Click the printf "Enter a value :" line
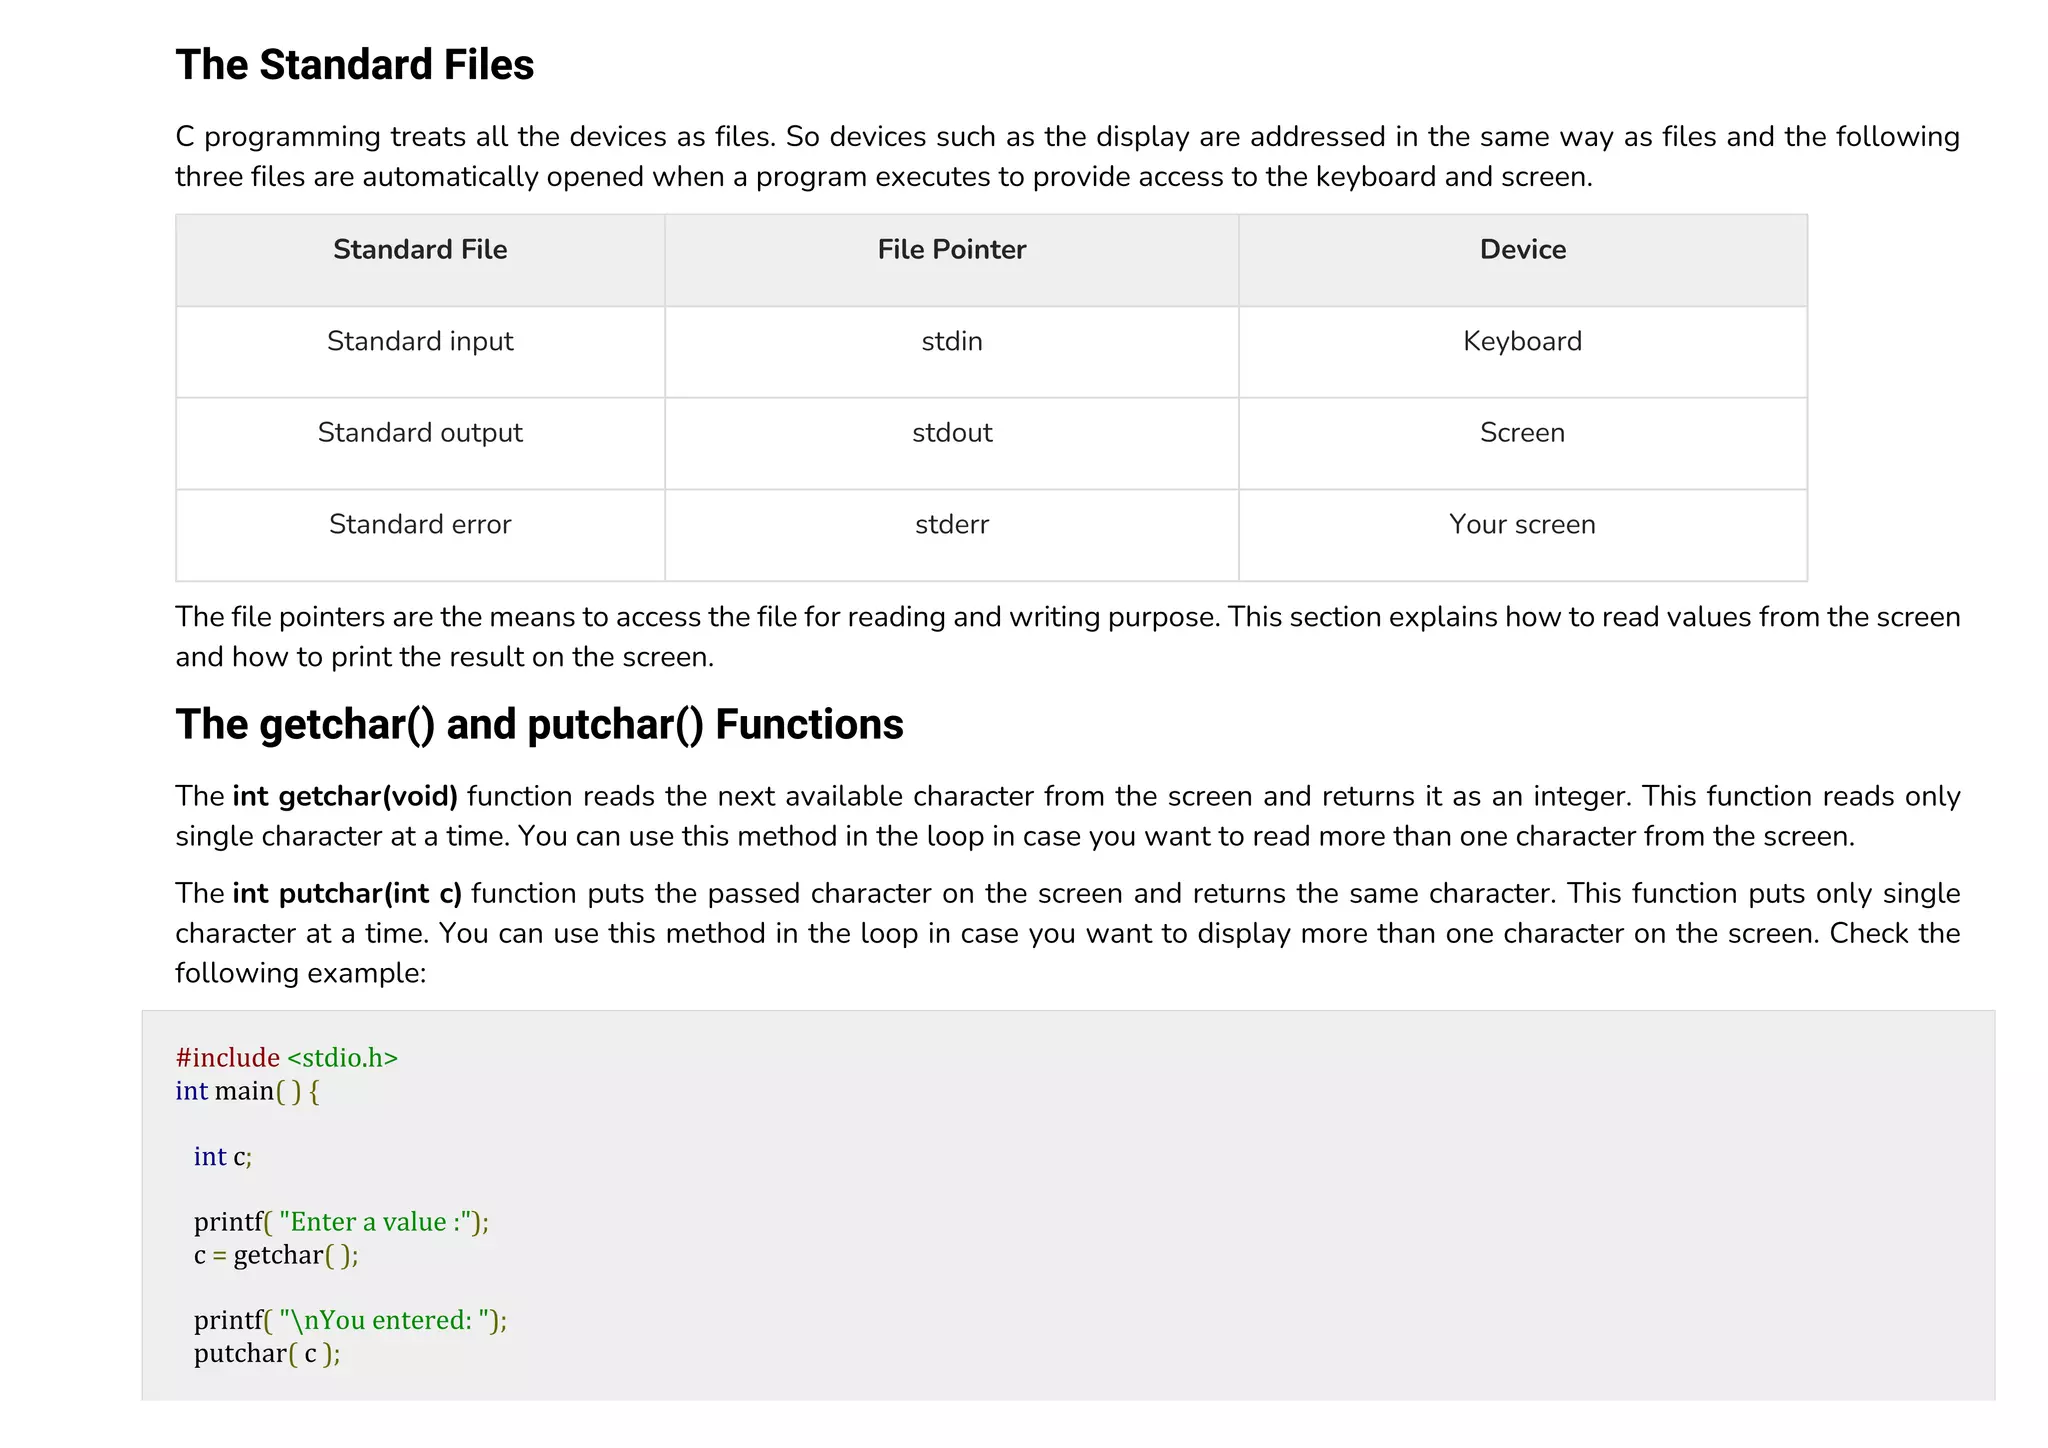 pos(341,1222)
